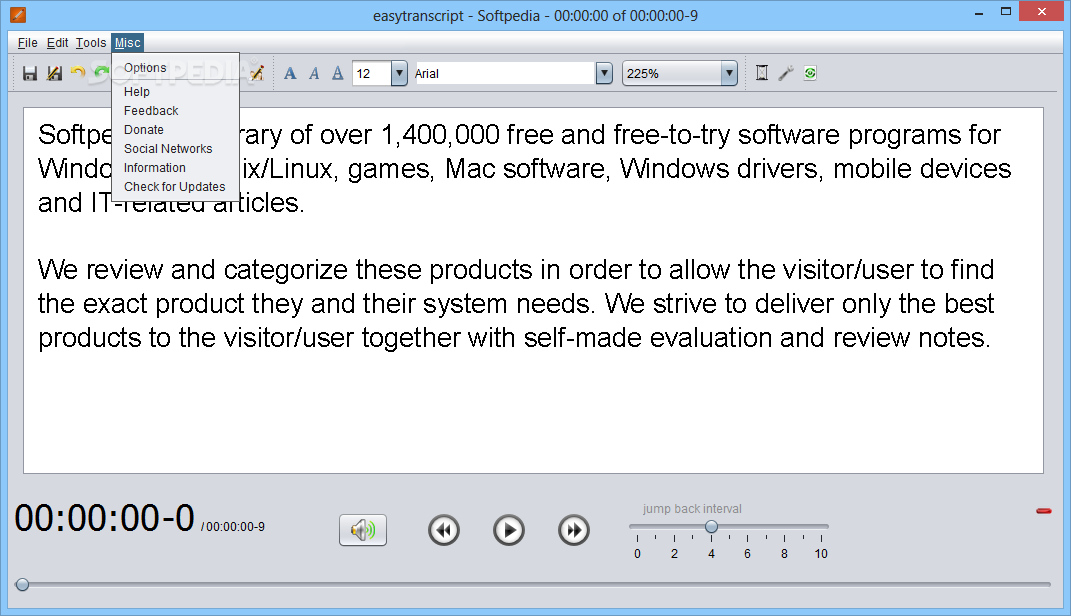Close the open Misc menu
This screenshot has height=616, width=1071.
tap(128, 43)
